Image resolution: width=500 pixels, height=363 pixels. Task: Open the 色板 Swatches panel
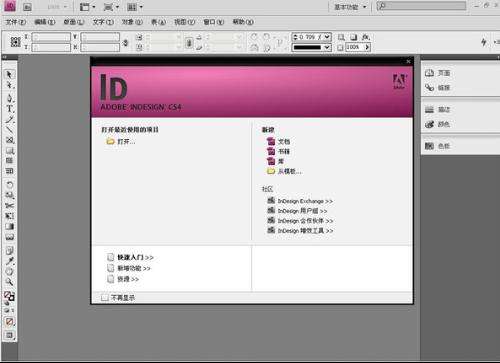438,146
